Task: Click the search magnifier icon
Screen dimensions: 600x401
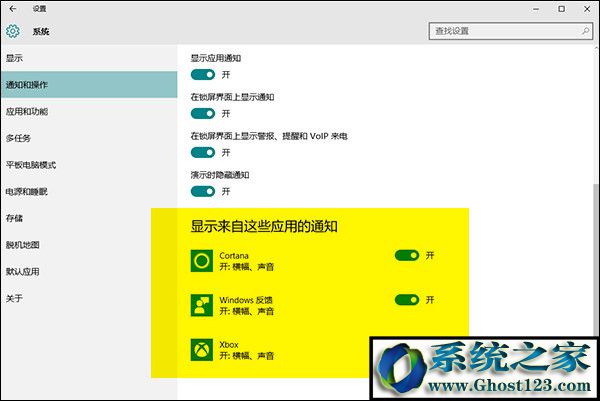Action: pyautogui.click(x=585, y=31)
